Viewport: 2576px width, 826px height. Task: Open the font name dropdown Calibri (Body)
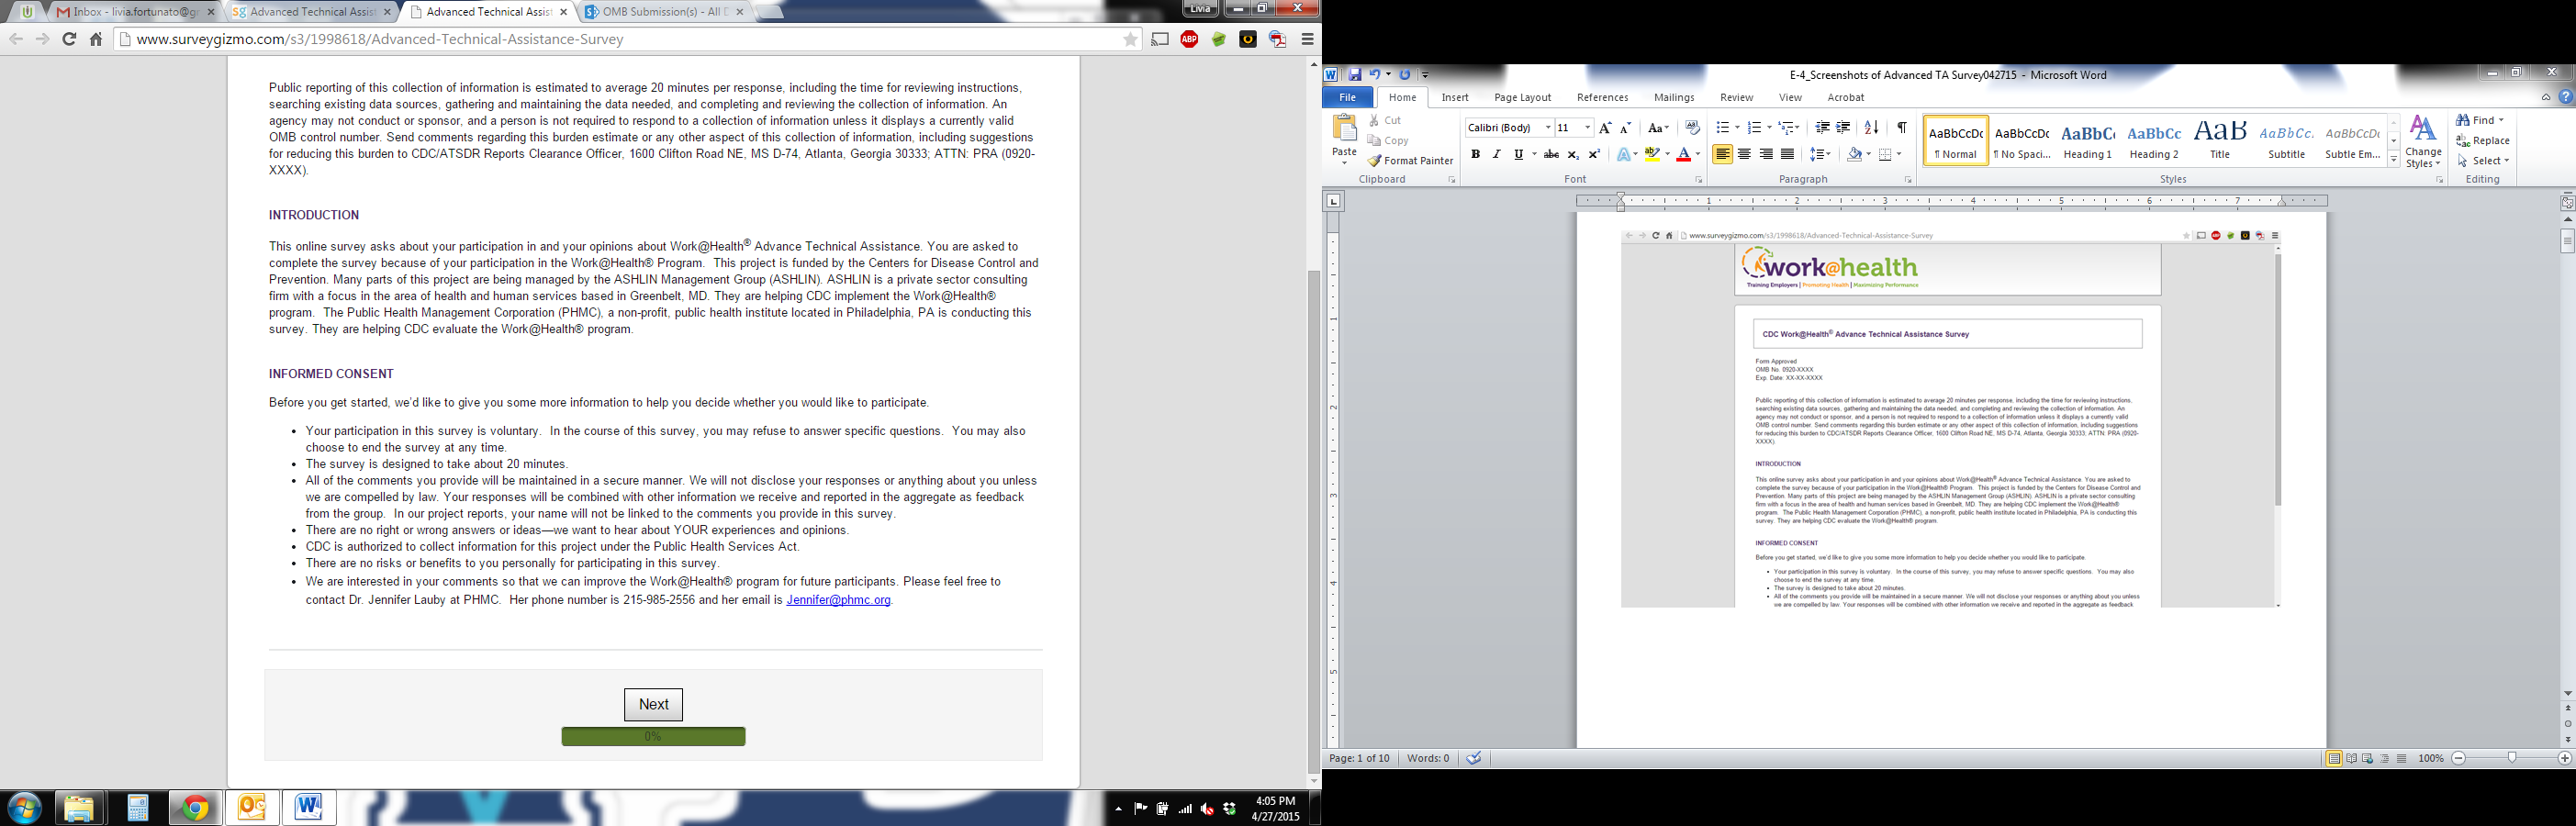coord(1548,128)
